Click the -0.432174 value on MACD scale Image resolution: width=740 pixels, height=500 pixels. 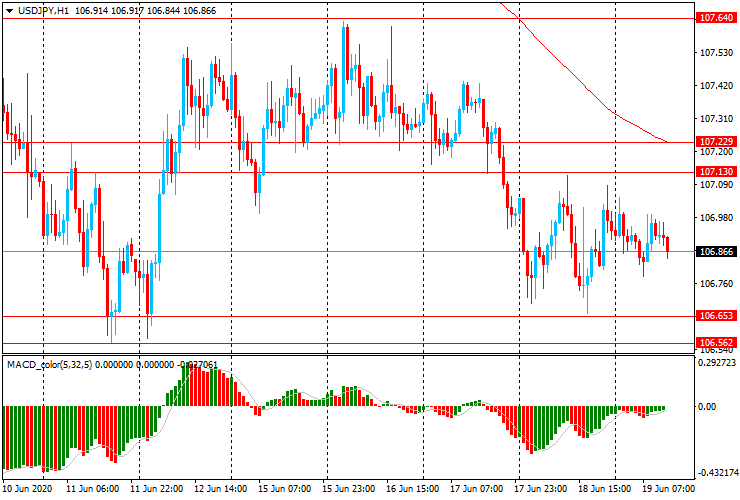pos(717,472)
